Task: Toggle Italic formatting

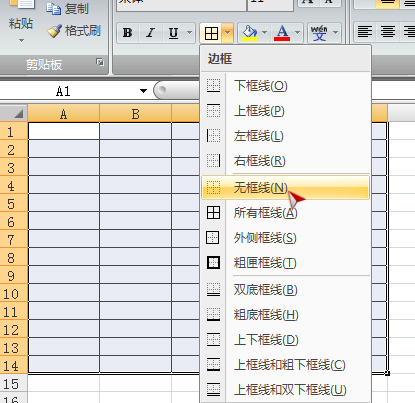Action: coord(150,33)
